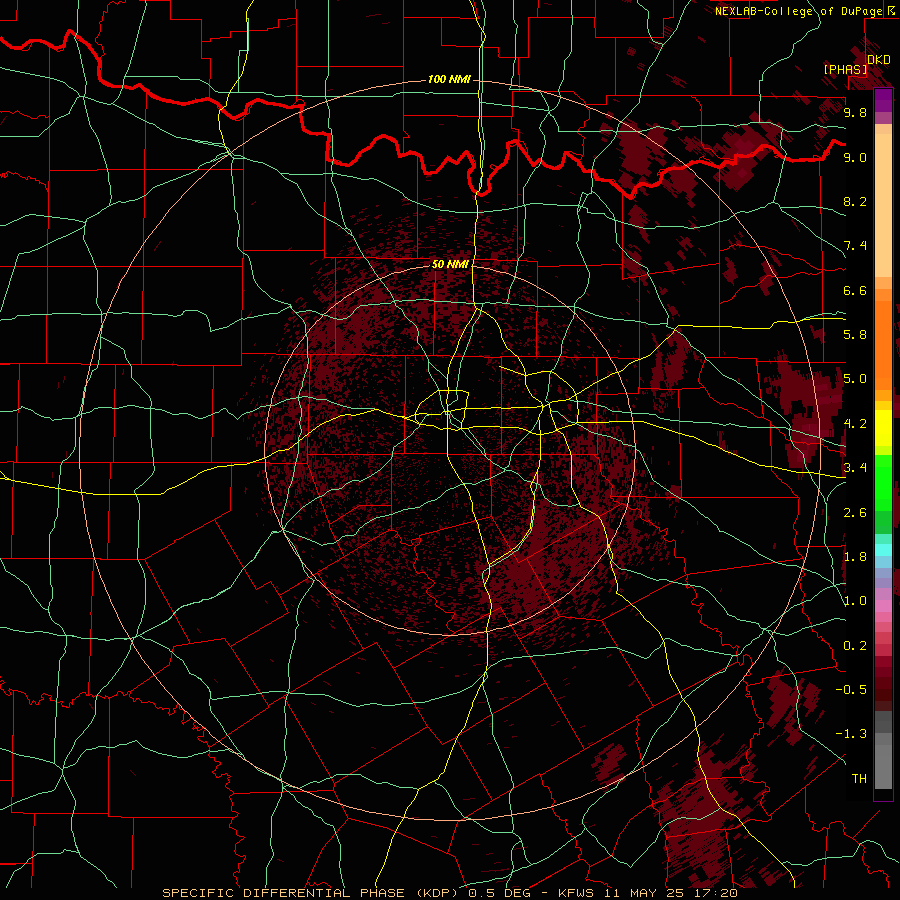
Task: Click the TH label at the scale bottom
Action: [859, 779]
